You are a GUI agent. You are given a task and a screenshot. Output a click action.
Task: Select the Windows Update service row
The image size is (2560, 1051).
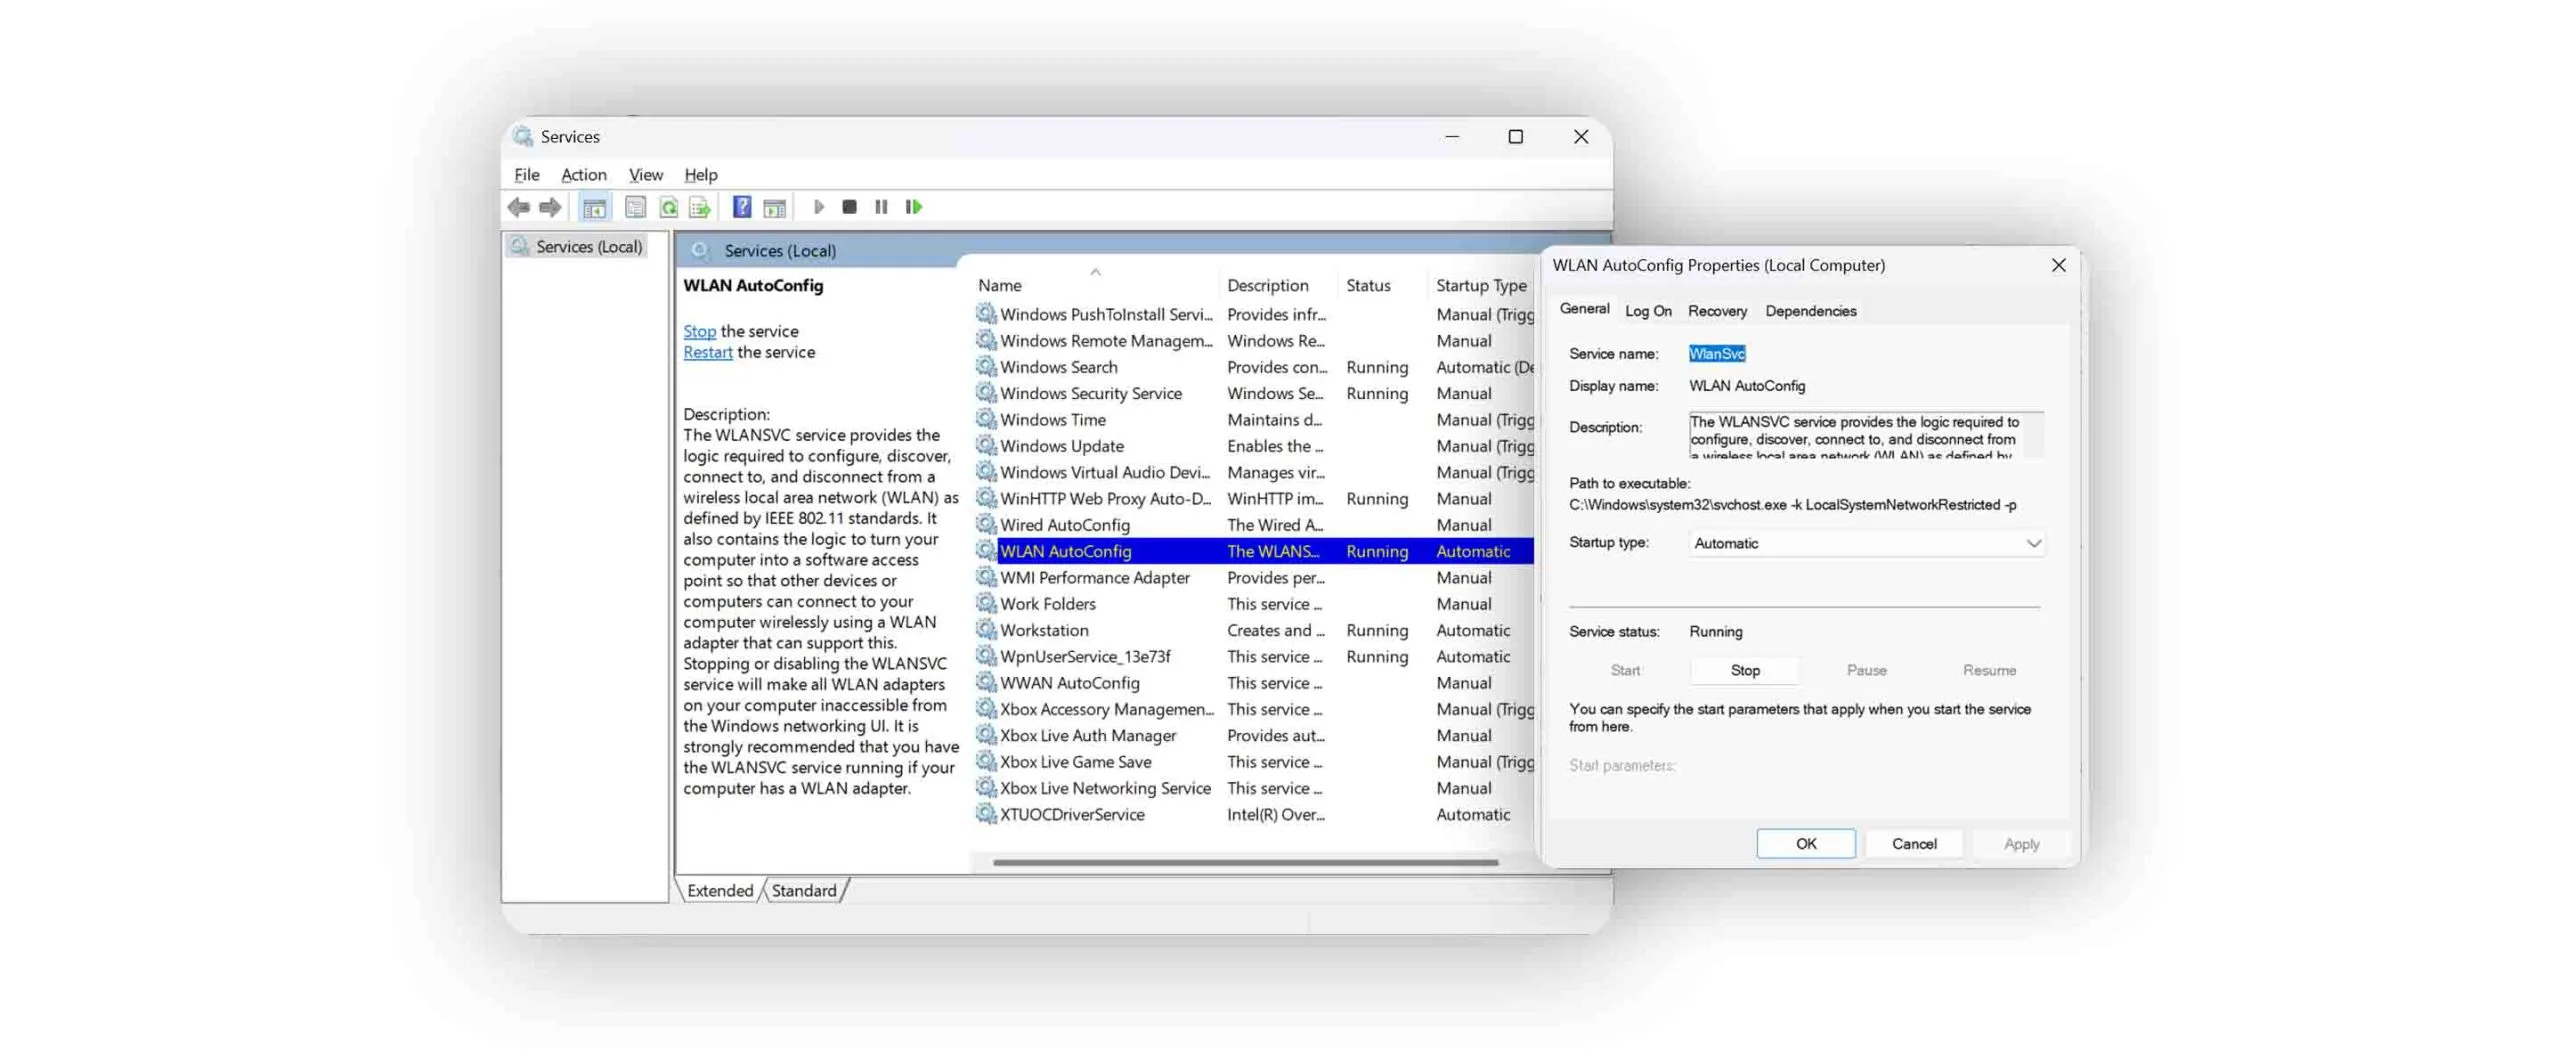click(x=1061, y=446)
